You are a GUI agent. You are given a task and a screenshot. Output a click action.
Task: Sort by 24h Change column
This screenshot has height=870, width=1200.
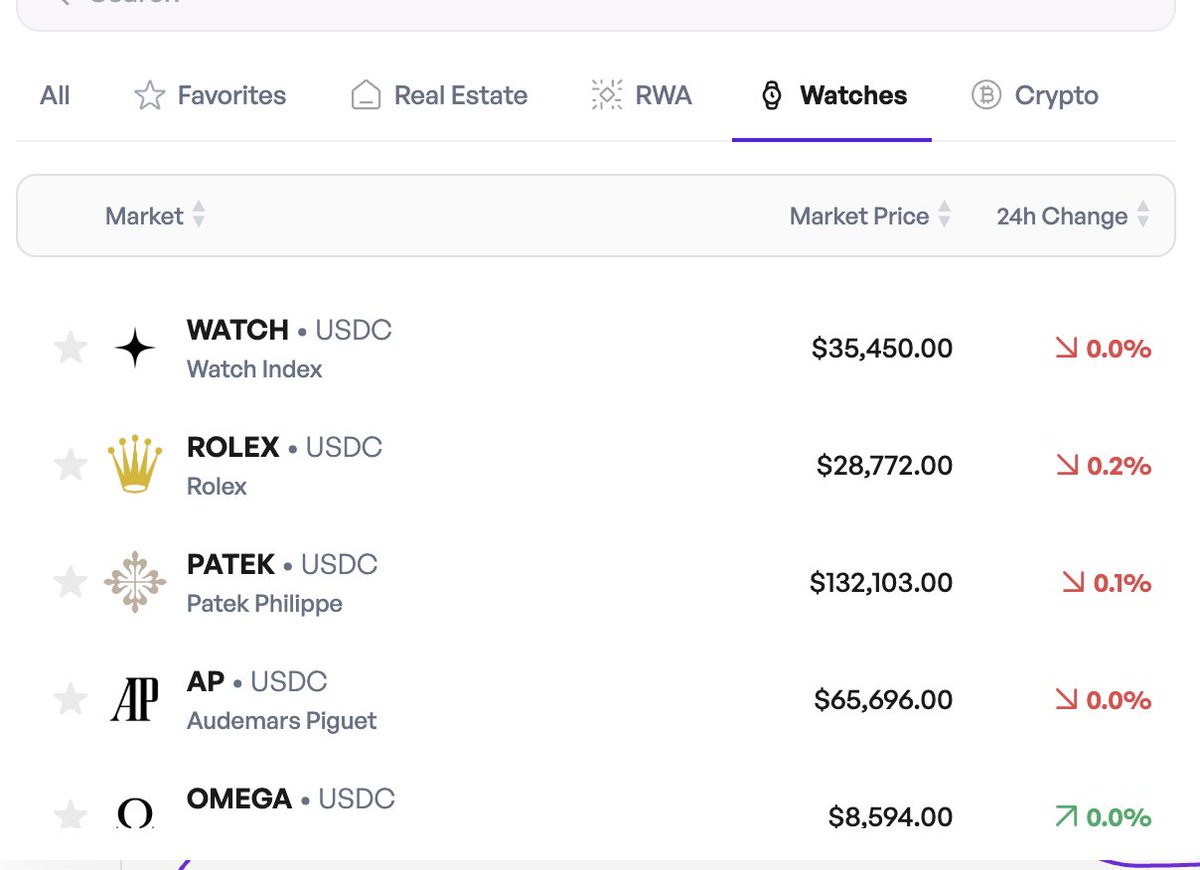(1073, 216)
